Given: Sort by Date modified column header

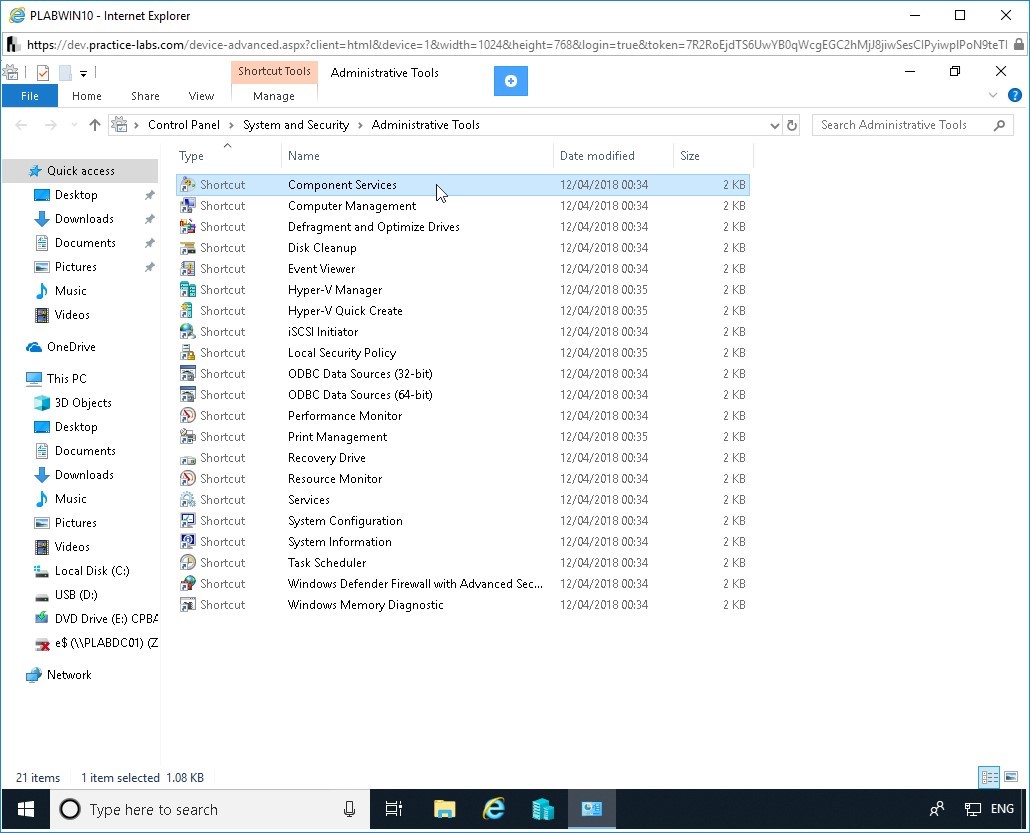Looking at the screenshot, I should 613,156.
